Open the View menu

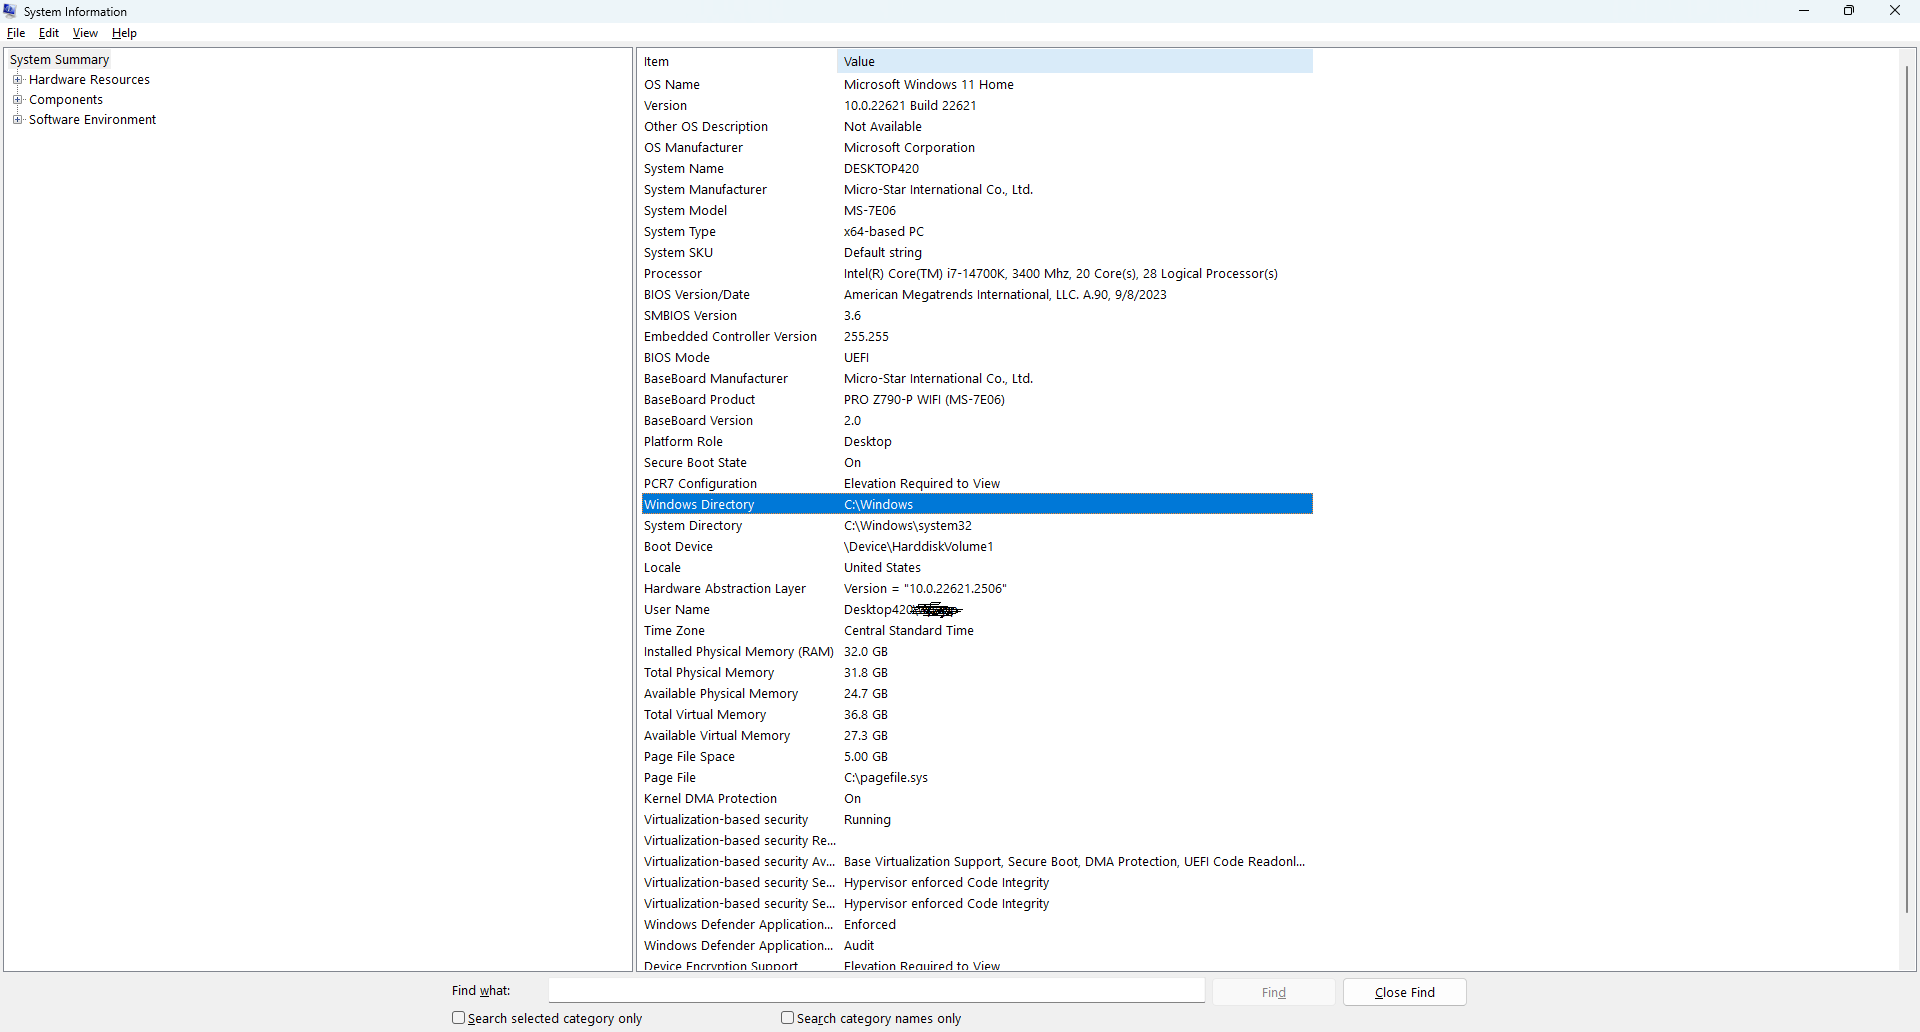tap(85, 33)
